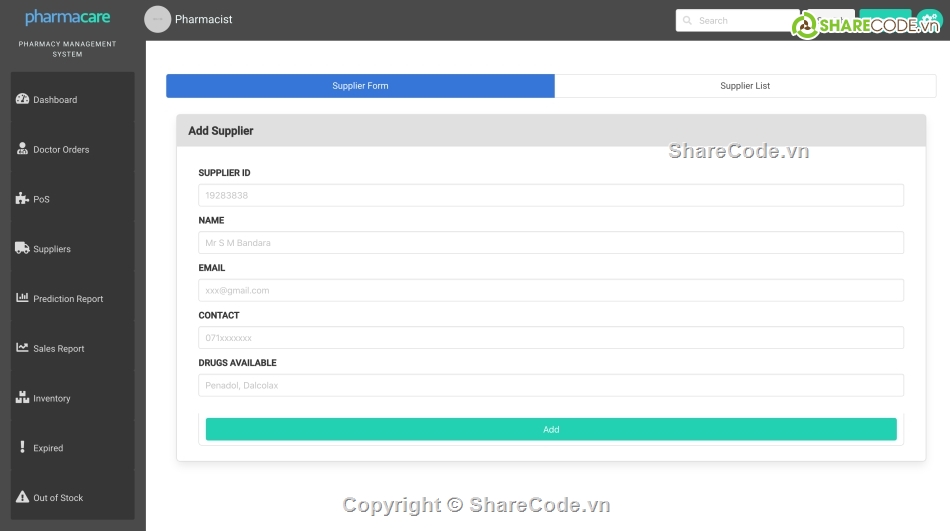Screen dimensions: 950x531
Task: Select the Supplier Form tab
Action: pos(360,86)
